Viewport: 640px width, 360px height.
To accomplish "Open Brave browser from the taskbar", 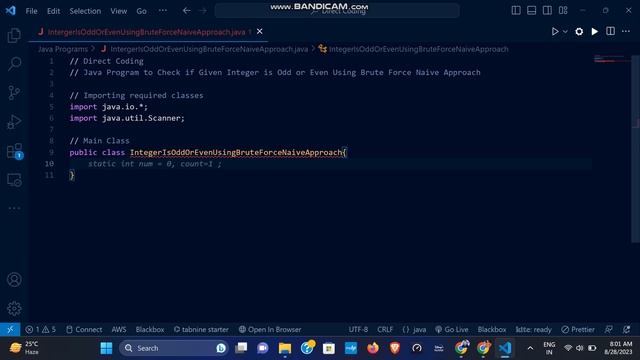I will pos(395,348).
